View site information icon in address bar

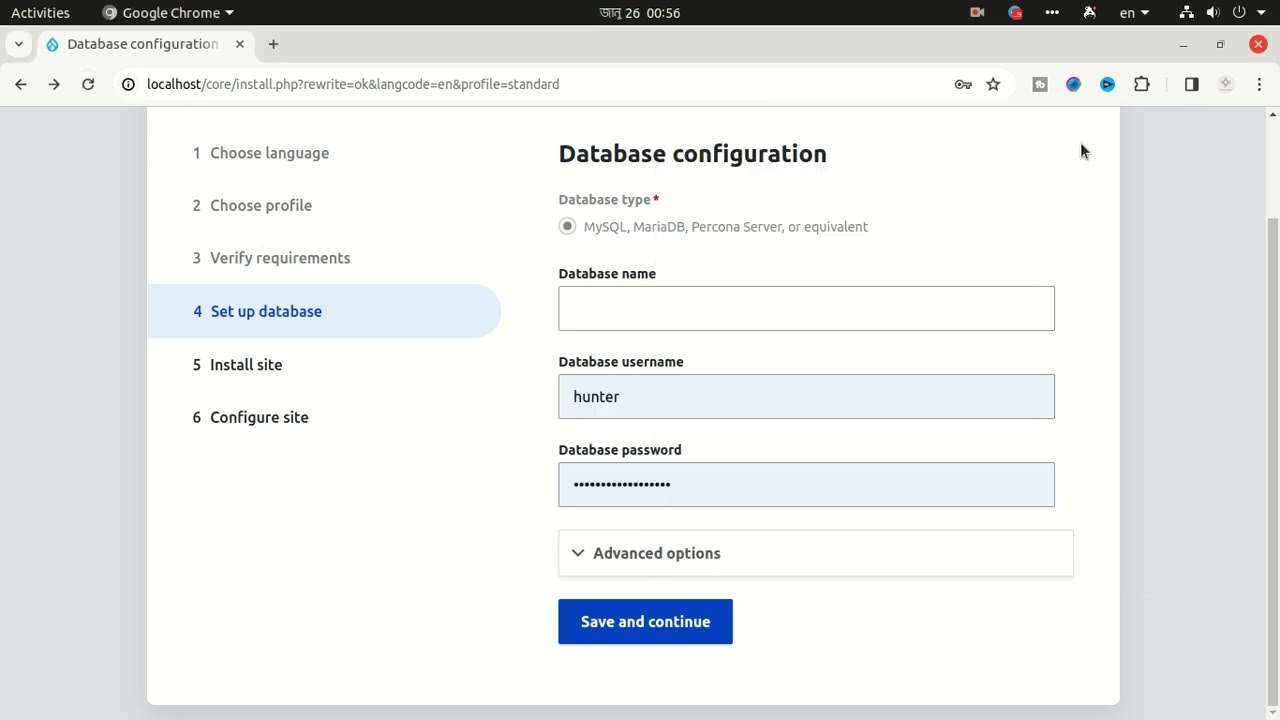128,85
